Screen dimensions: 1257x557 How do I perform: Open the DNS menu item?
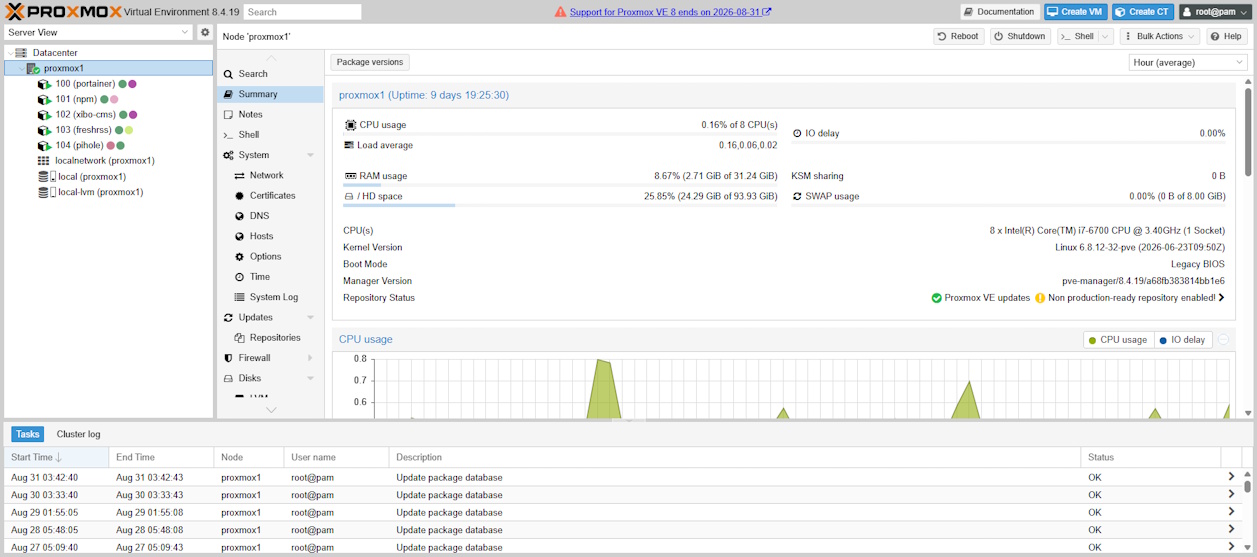[270, 216]
